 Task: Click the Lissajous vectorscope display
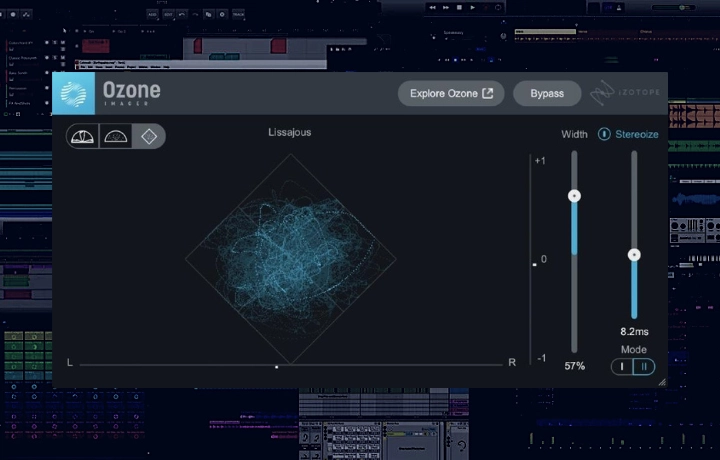click(x=290, y=259)
